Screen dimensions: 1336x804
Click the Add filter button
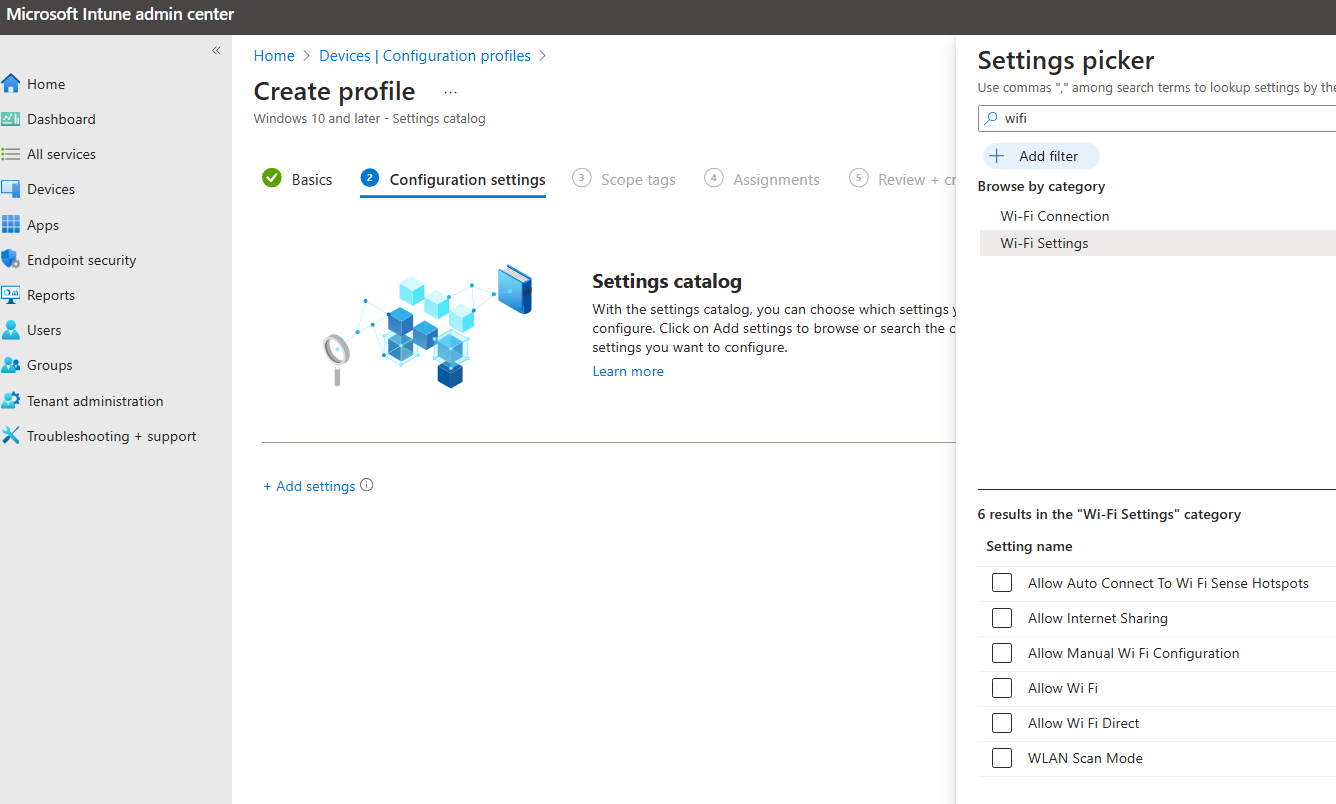[1041, 156]
